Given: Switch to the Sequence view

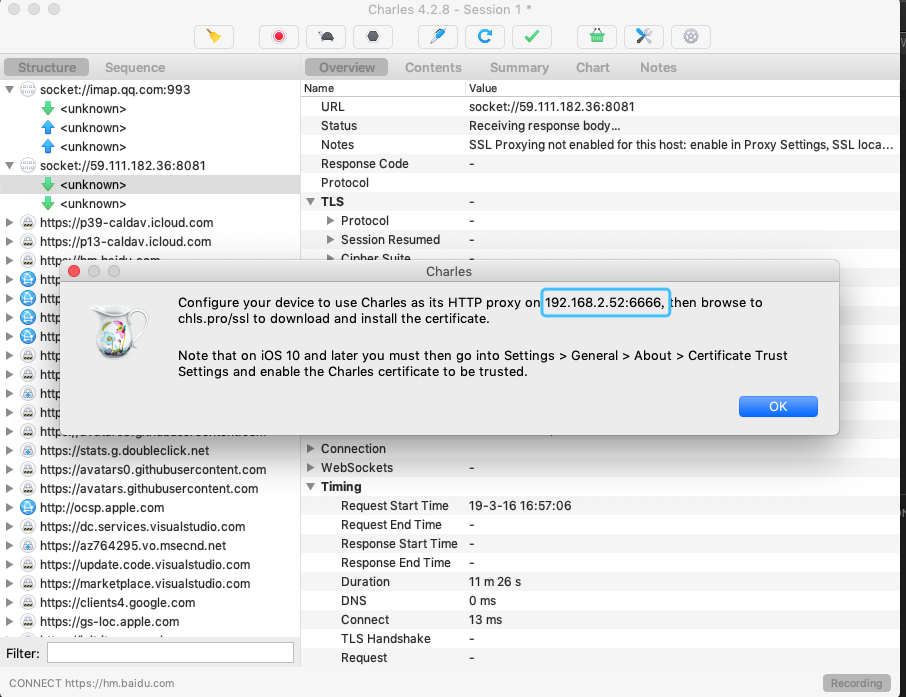Looking at the screenshot, I should tap(135, 67).
